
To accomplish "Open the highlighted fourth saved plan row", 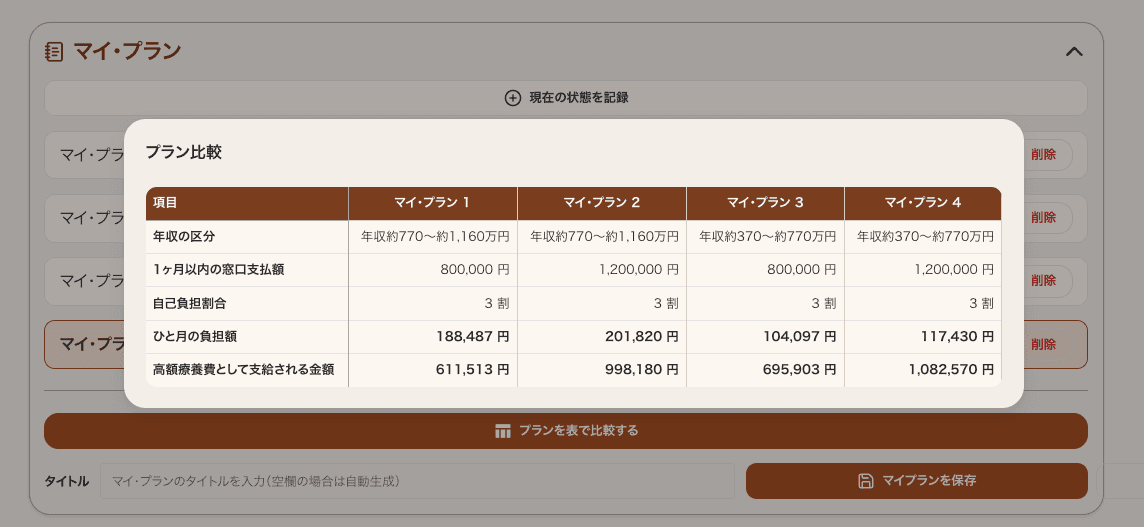I will coord(85,344).
